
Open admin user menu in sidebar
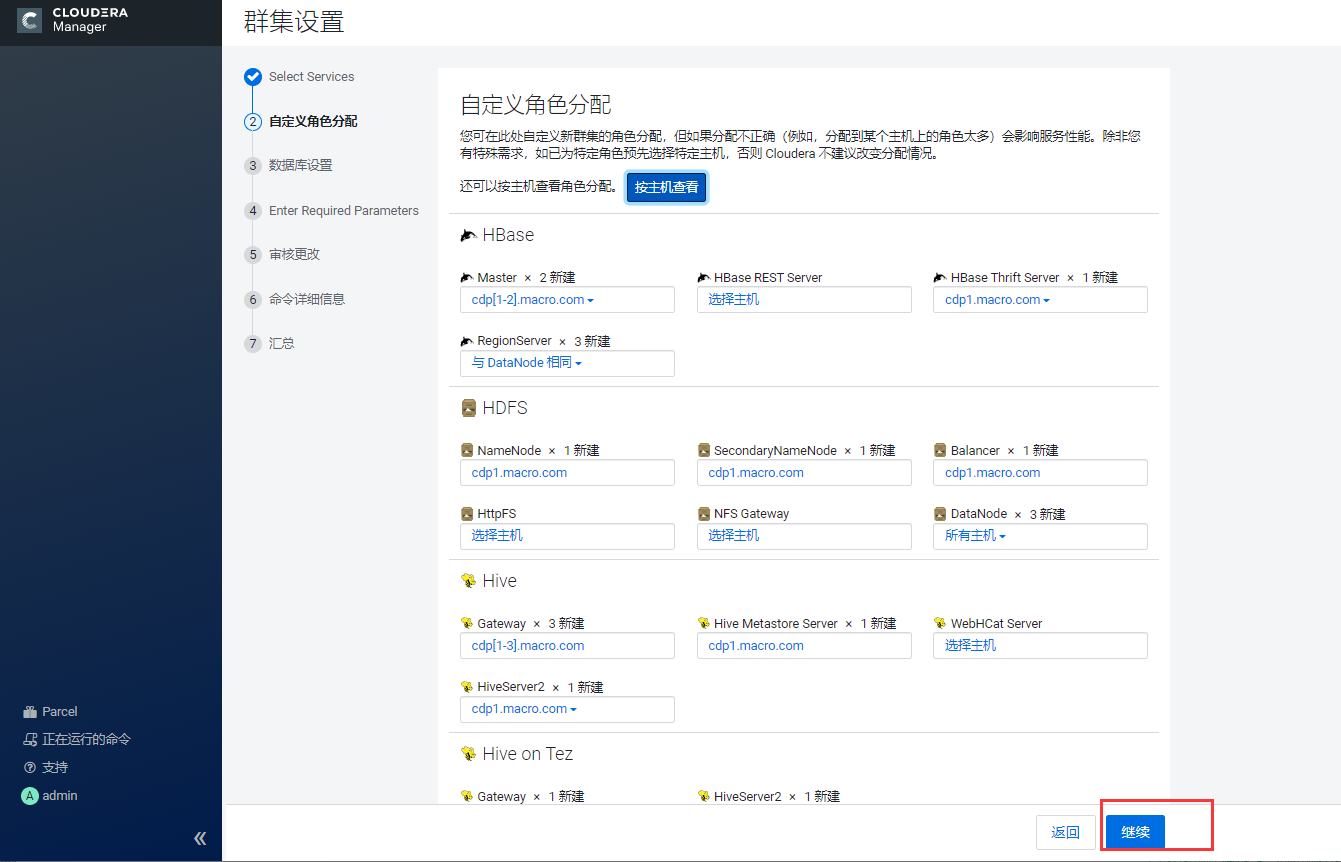(x=60, y=796)
